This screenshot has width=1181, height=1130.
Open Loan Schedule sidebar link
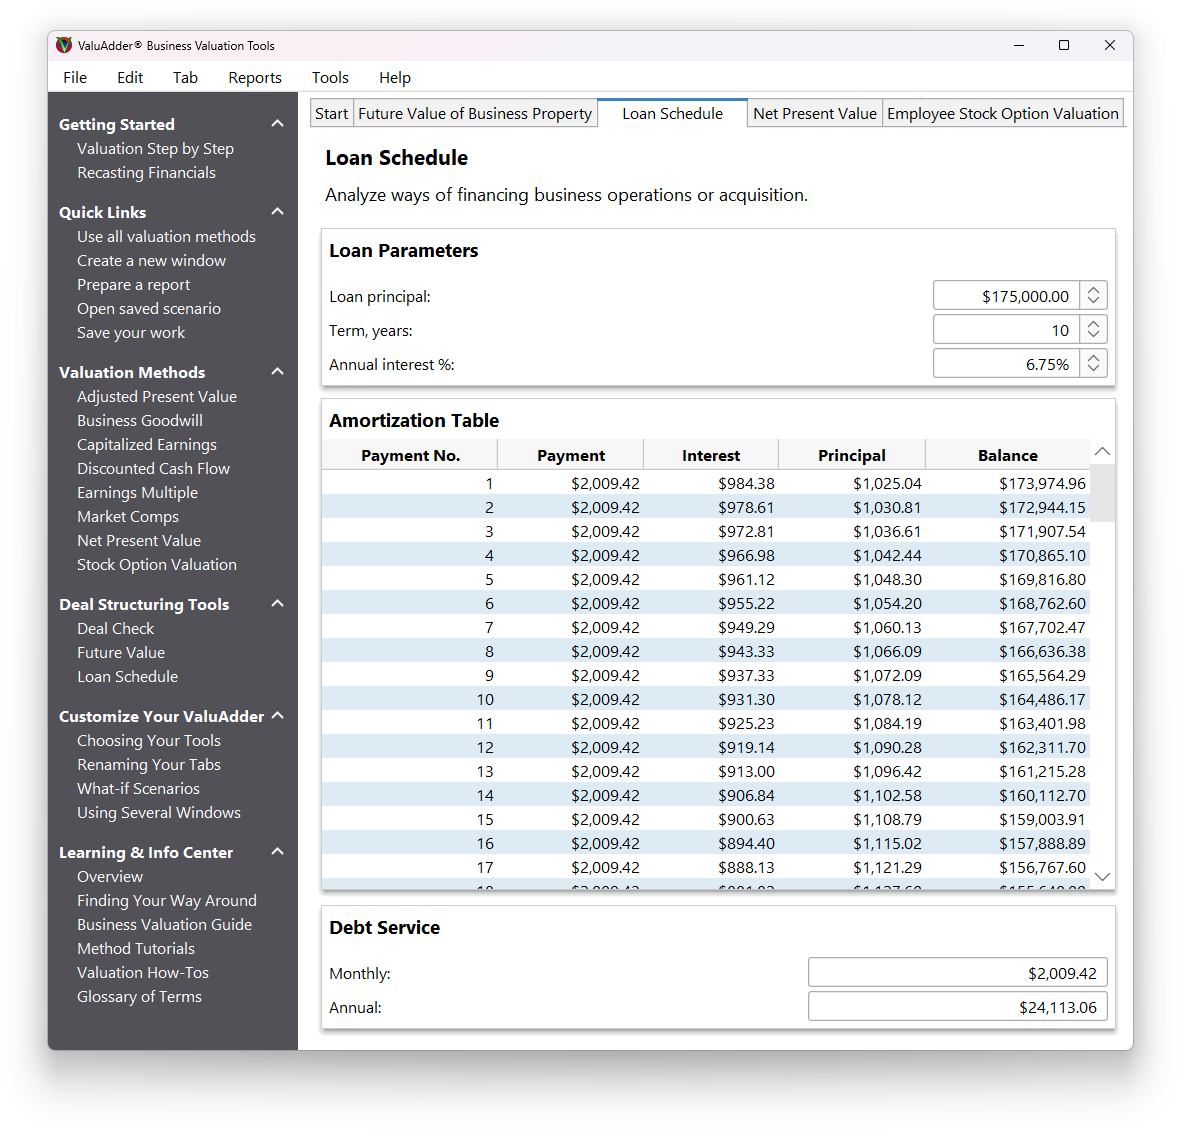pyautogui.click(x=128, y=676)
